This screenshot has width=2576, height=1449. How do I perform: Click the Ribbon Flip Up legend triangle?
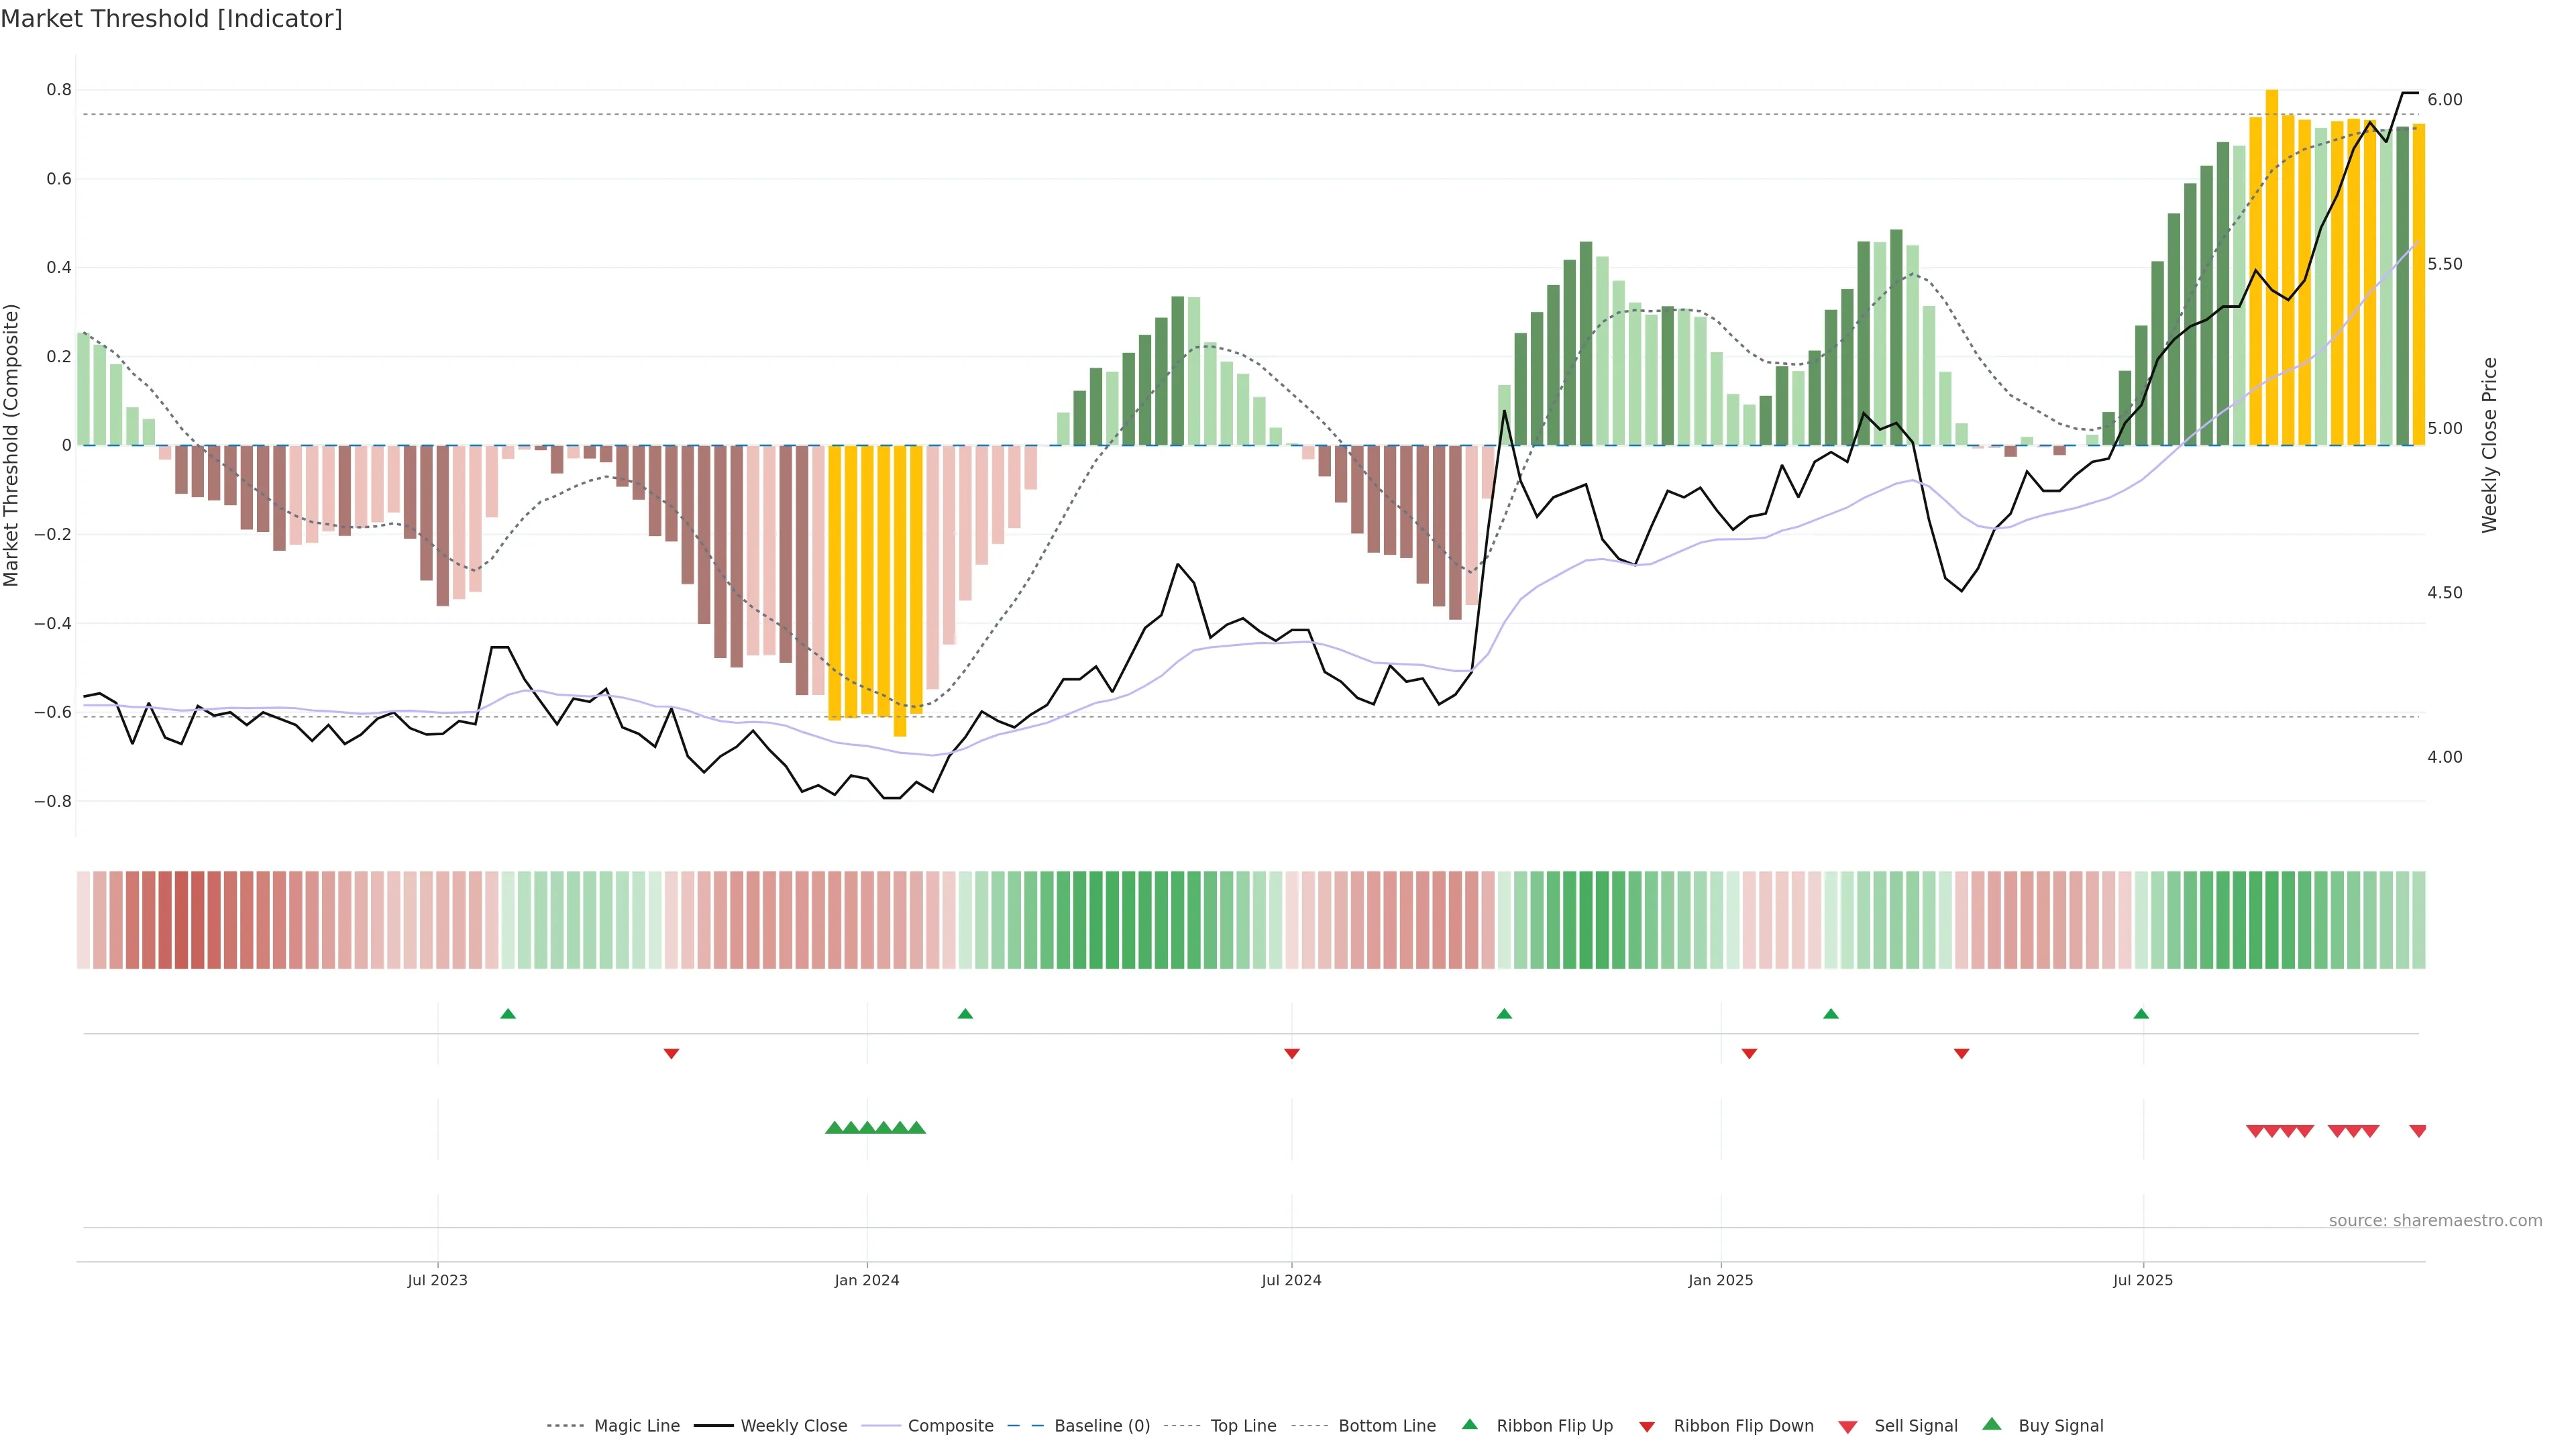tap(1470, 1424)
